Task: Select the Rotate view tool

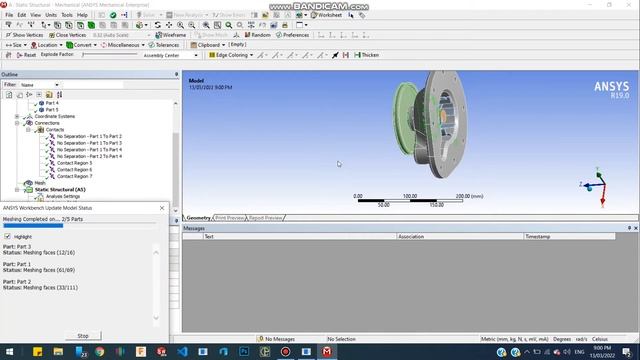Action: click(158, 25)
